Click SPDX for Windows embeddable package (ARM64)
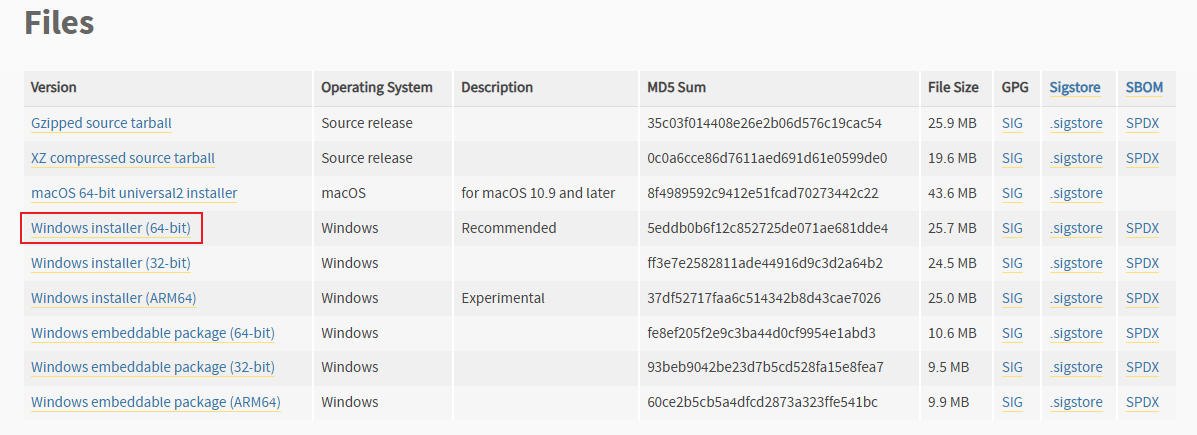Viewport: 1197px width, 435px height. (x=1142, y=402)
